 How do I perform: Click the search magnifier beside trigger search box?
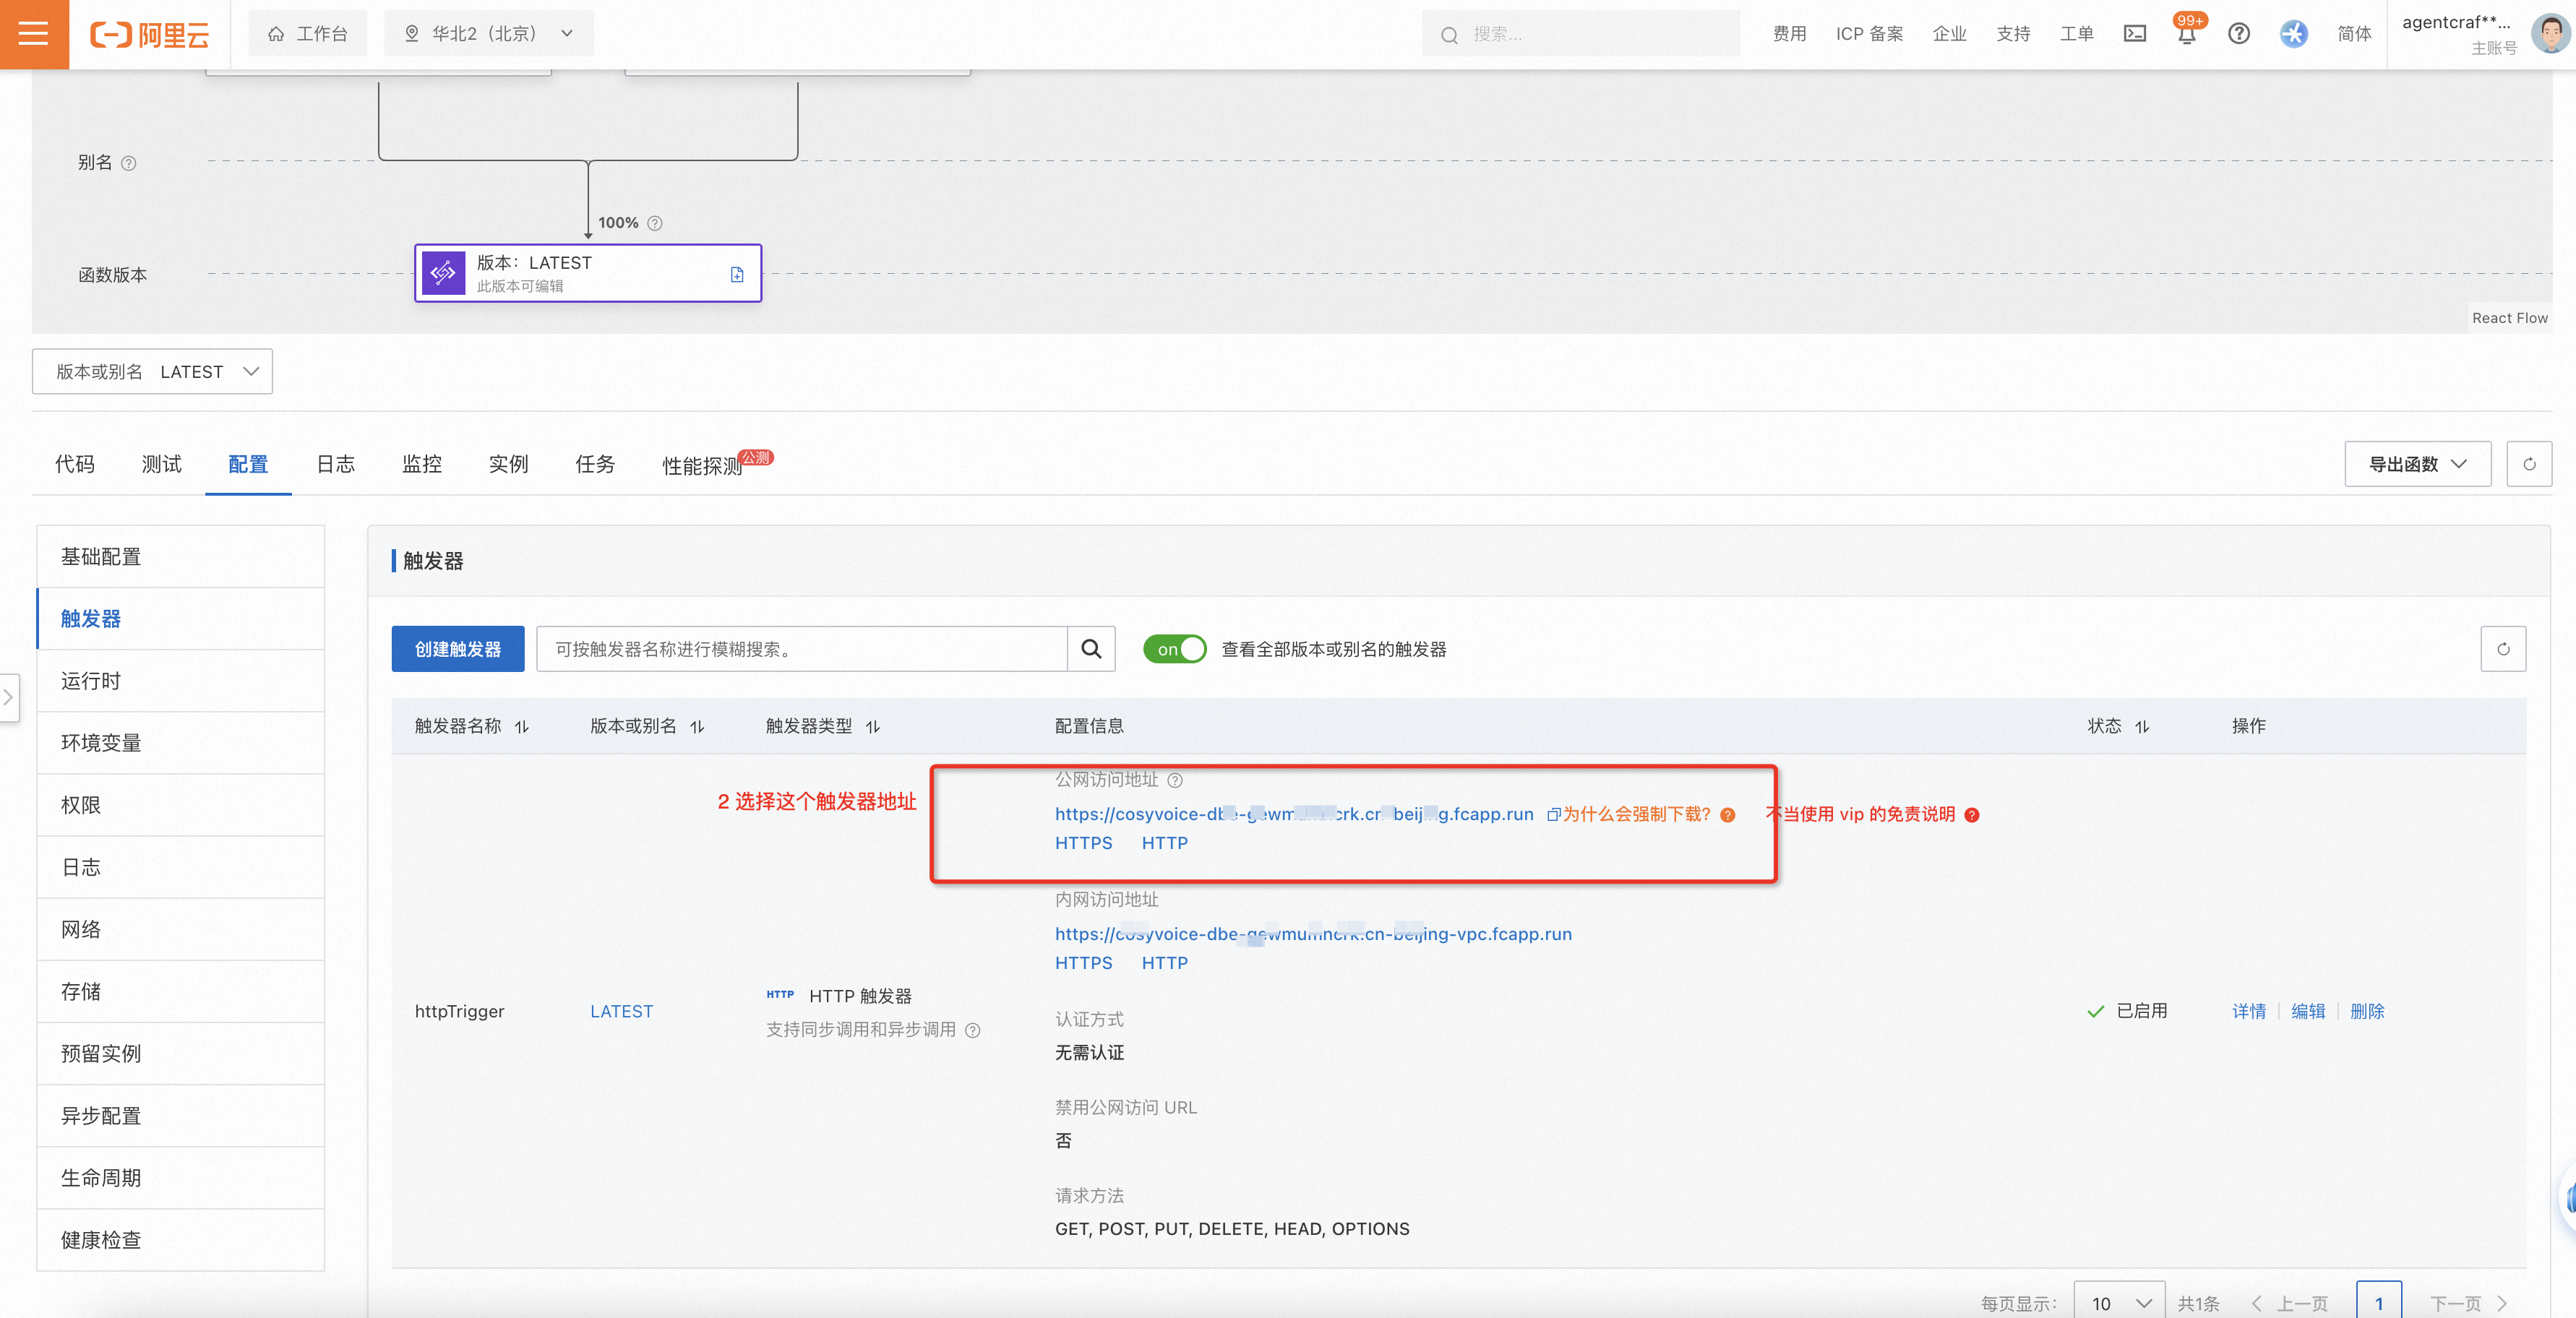pyautogui.click(x=1091, y=649)
